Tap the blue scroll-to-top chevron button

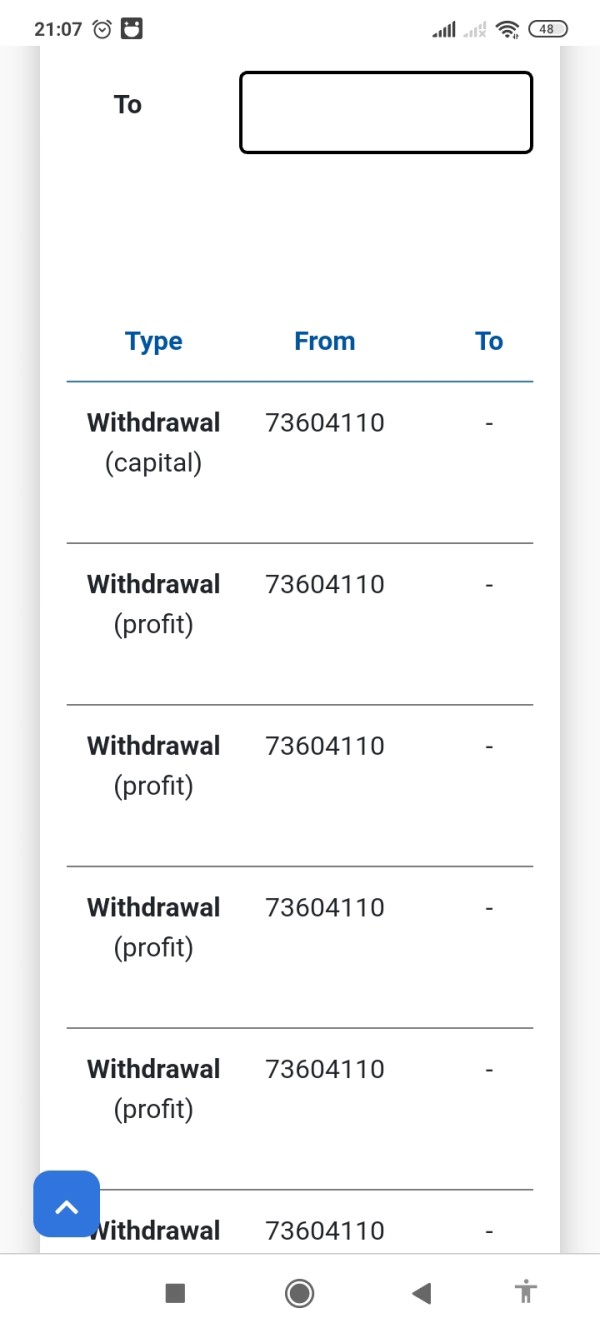(66, 1204)
